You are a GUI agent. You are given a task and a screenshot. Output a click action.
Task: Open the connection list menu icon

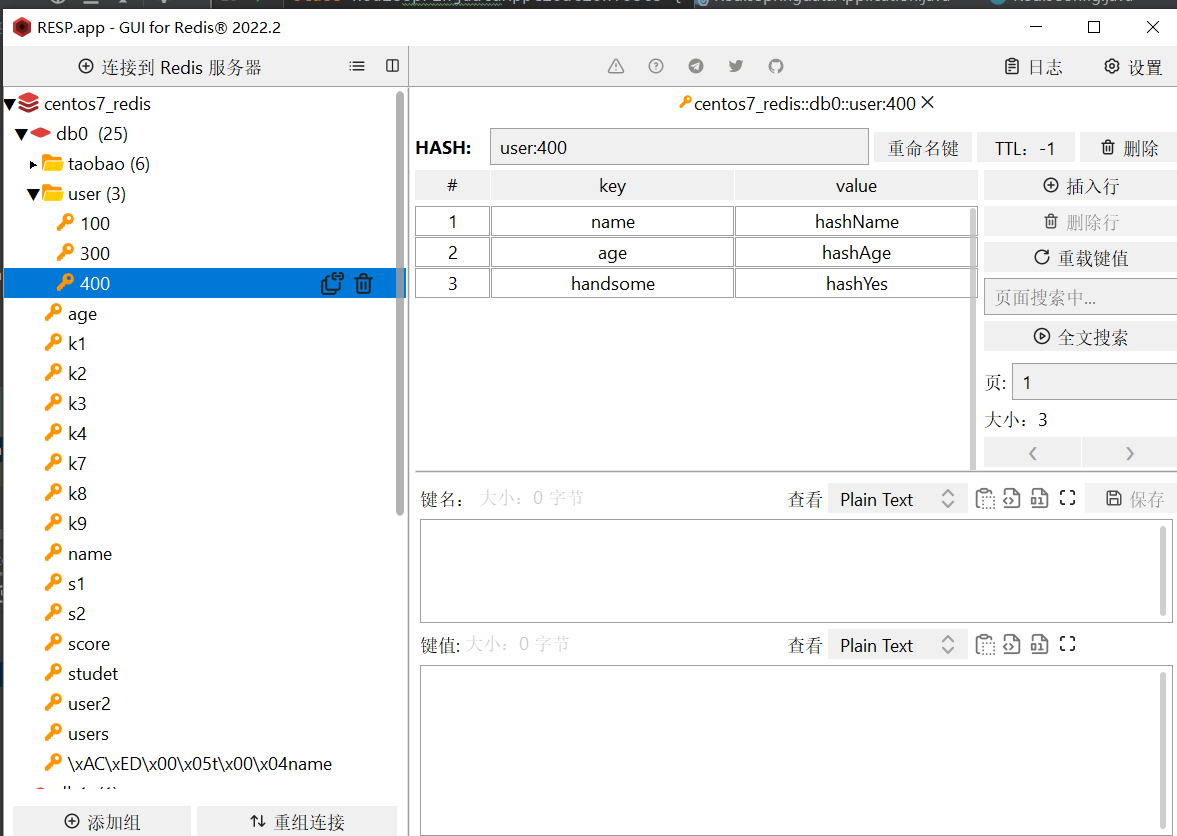click(357, 66)
